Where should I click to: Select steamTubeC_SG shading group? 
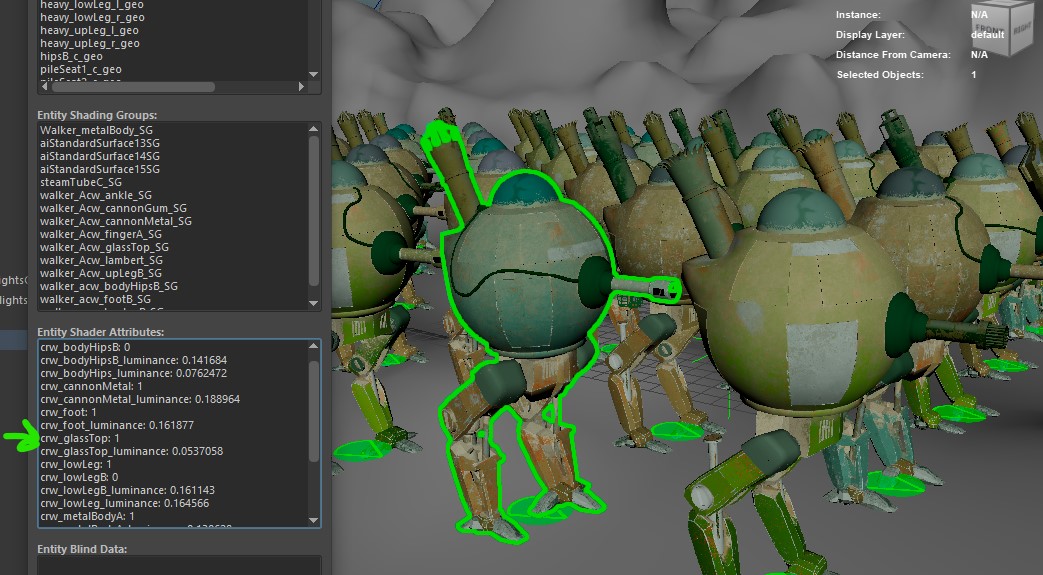tap(80, 182)
